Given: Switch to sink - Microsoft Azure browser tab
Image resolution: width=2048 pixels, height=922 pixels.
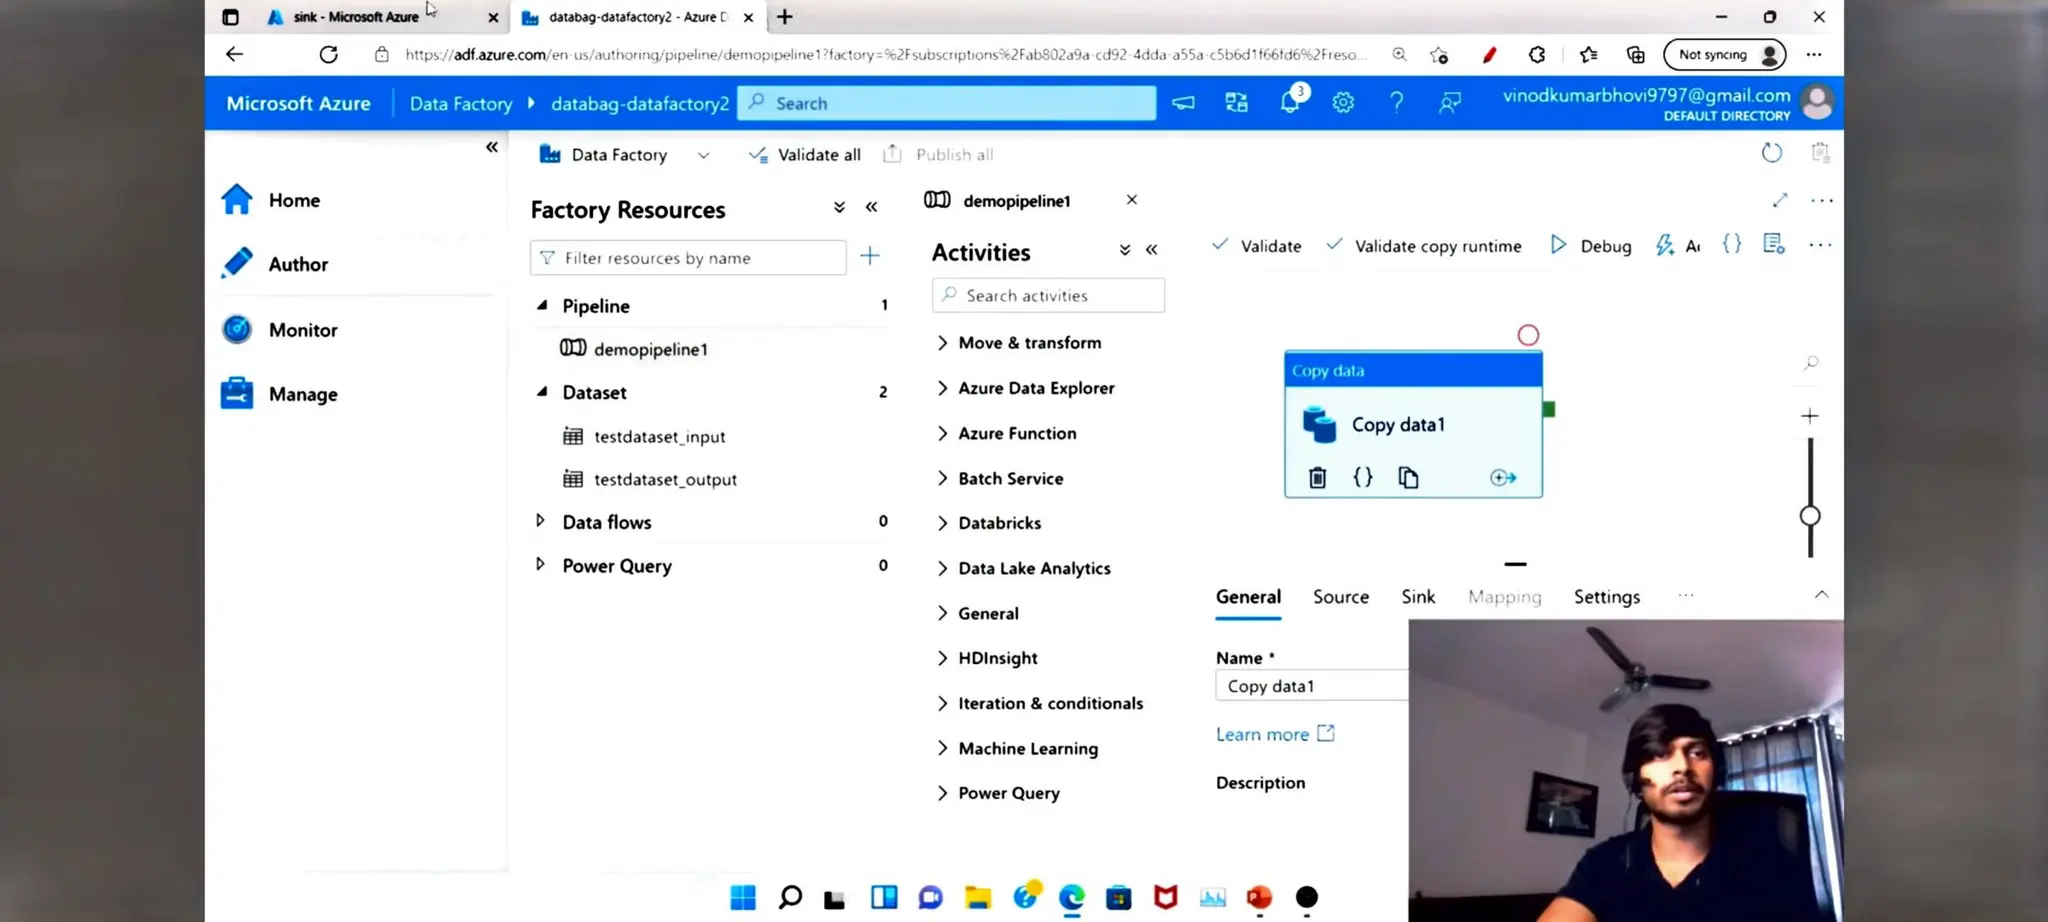Looking at the screenshot, I should point(380,17).
